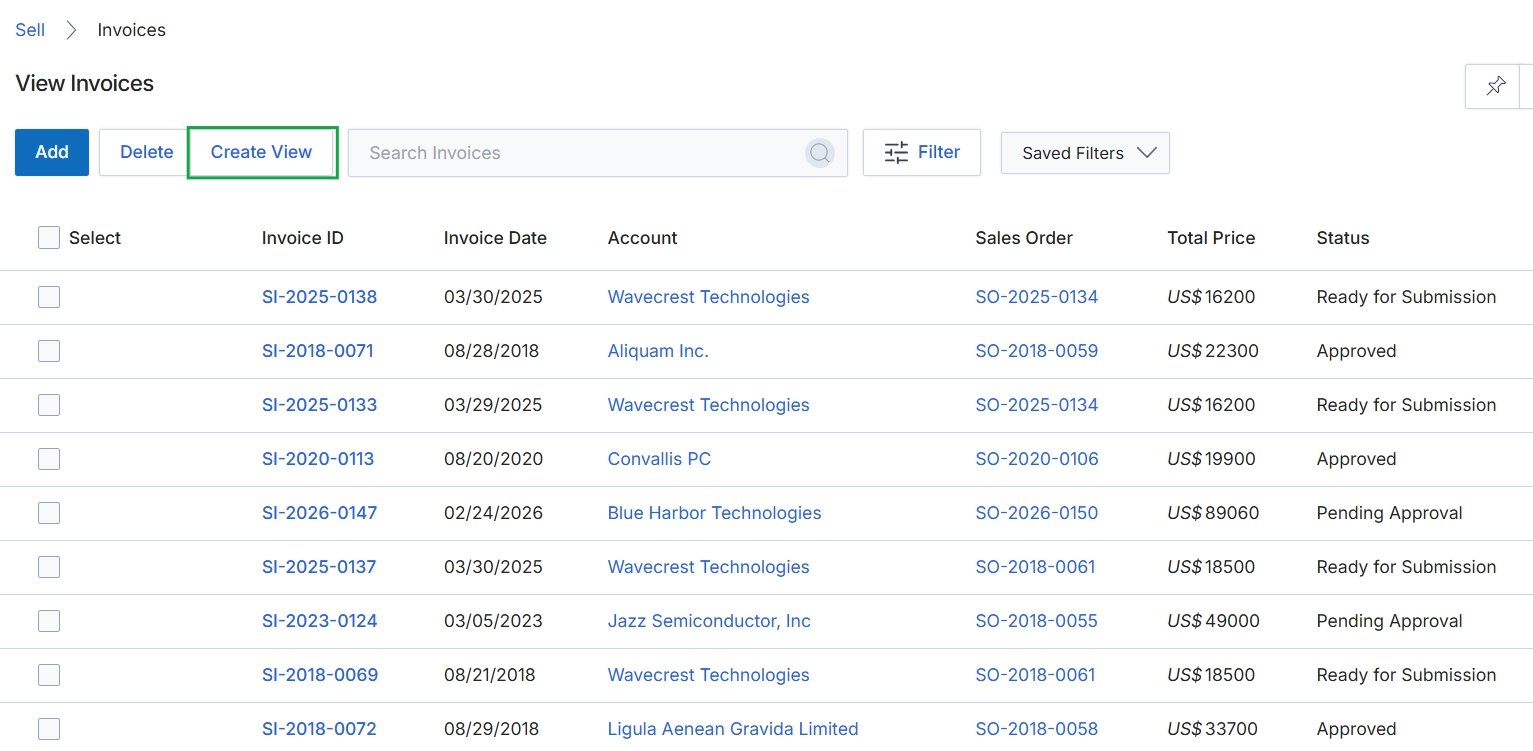Click the Status column header
This screenshot has width=1533, height=751.
click(x=1343, y=238)
